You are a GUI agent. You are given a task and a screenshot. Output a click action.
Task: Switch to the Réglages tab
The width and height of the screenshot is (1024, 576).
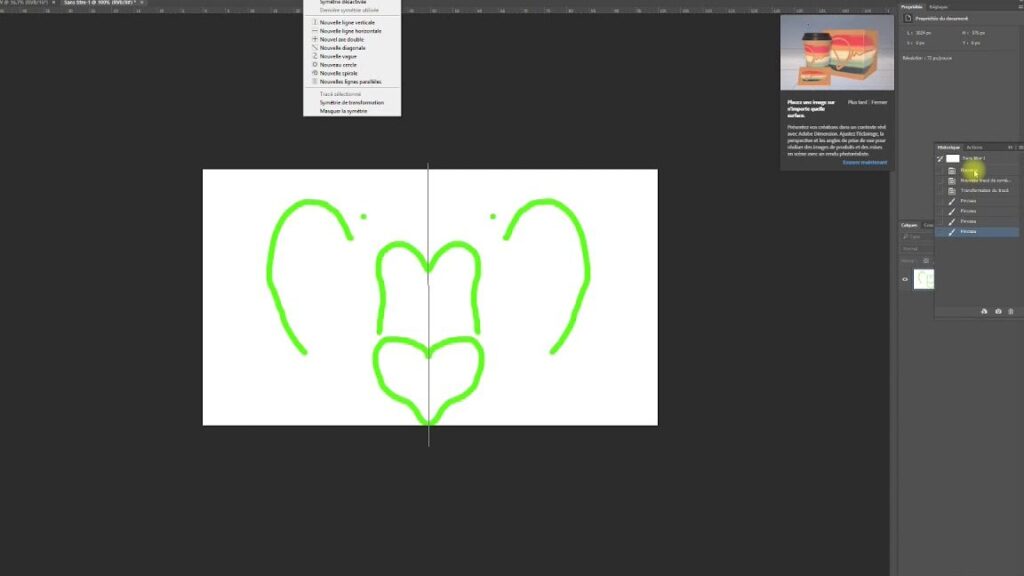pos(938,7)
